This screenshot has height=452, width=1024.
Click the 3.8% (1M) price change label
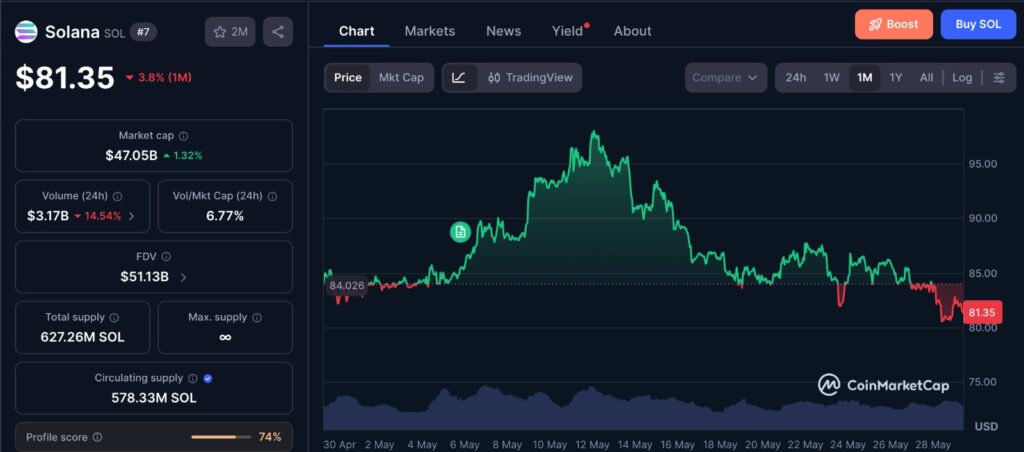tap(159, 78)
